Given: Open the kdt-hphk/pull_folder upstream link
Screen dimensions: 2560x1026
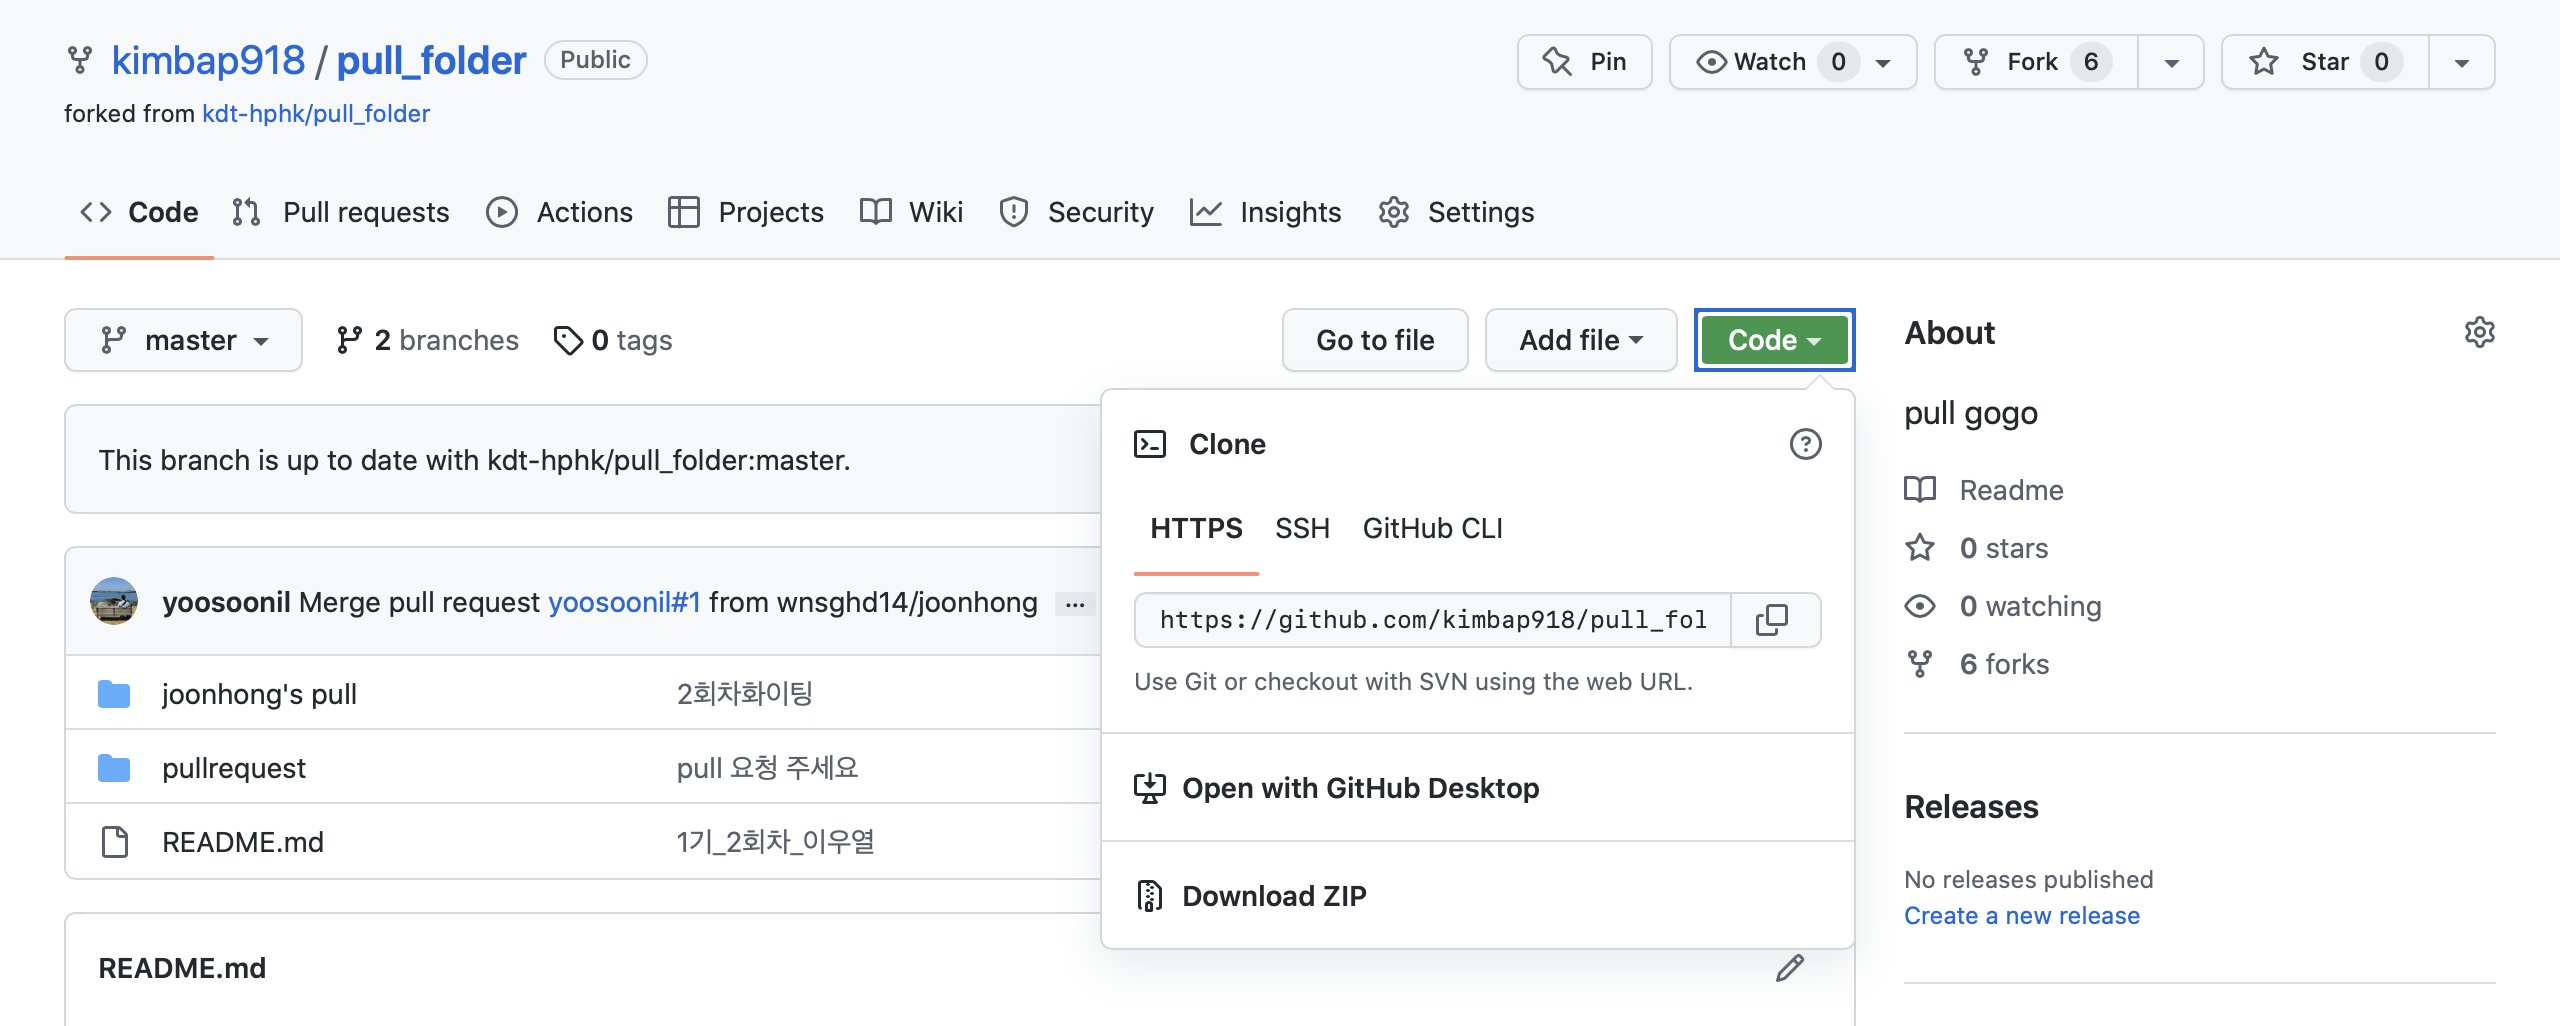Looking at the screenshot, I should (x=316, y=114).
